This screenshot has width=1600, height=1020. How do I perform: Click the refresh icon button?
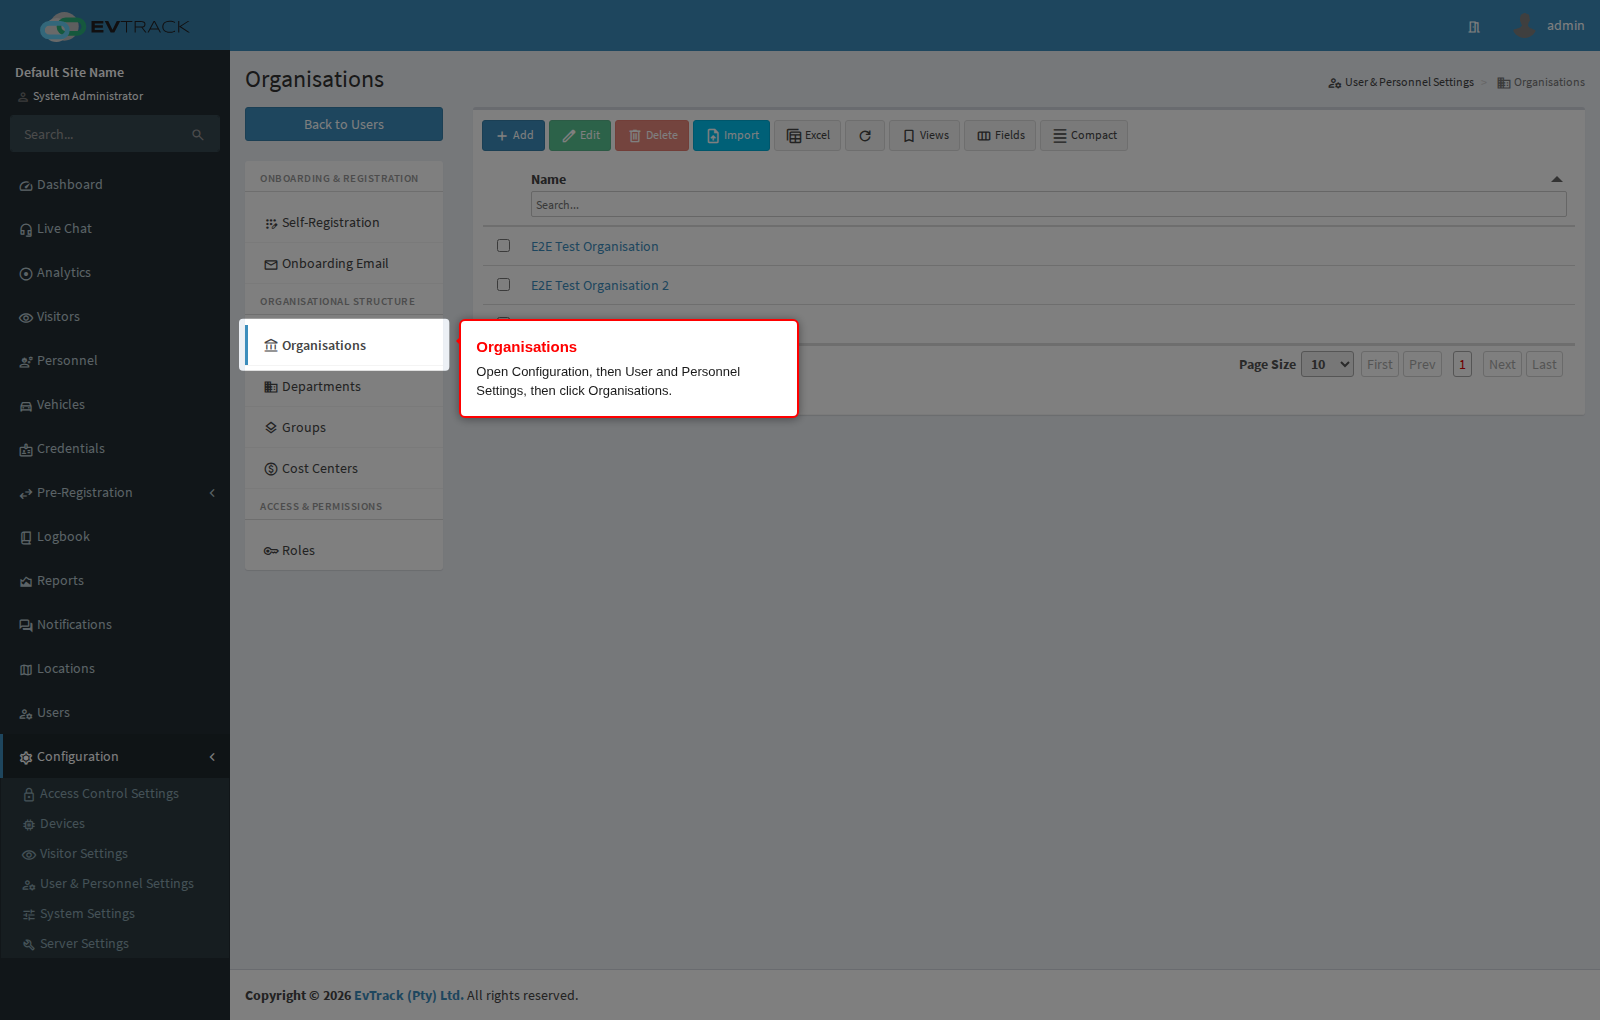[865, 136]
